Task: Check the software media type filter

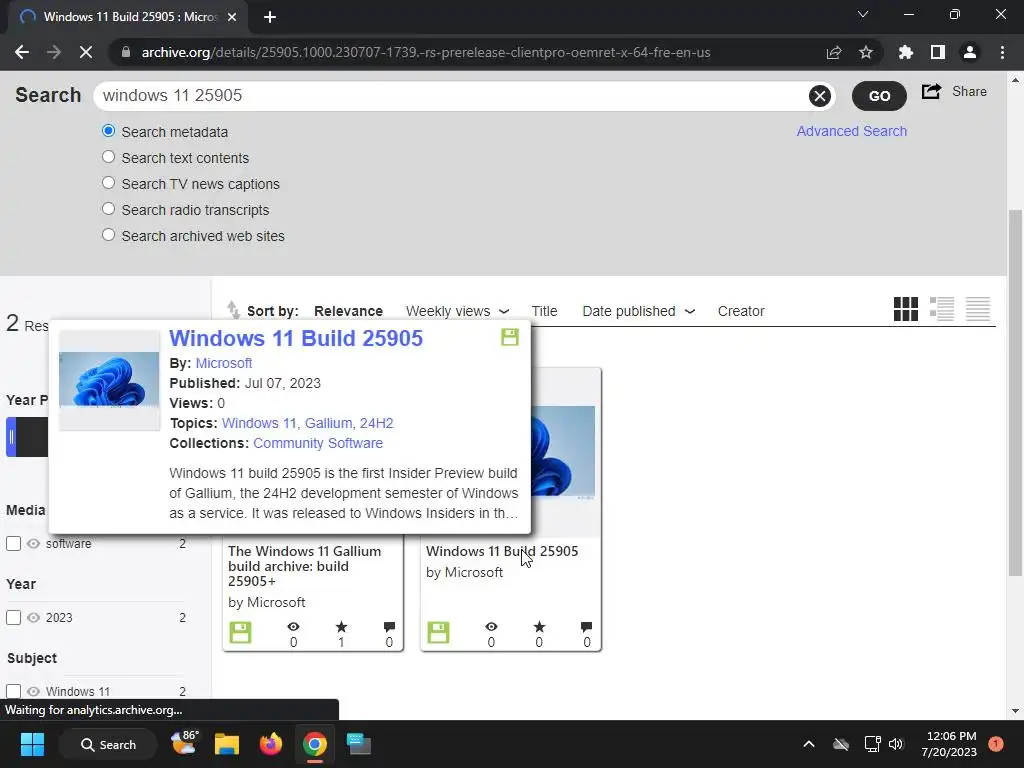Action: [x=13, y=543]
